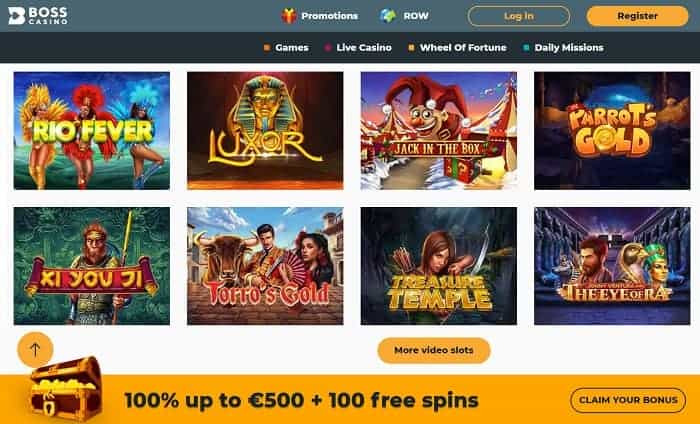Click the Register button

click(x=638, y=16)
